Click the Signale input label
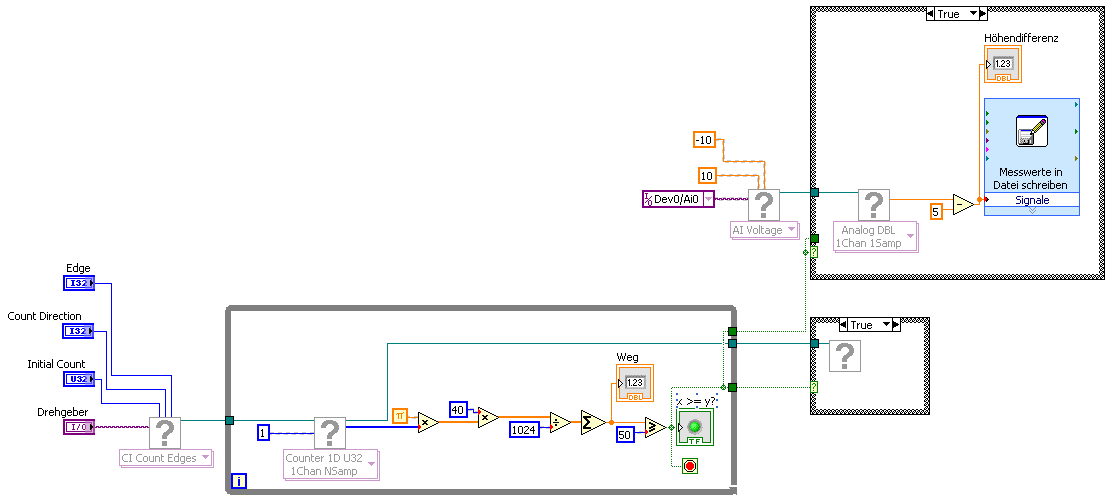The height and width of the screenshot is (500, 1112). pyautogui.click(x=1032, y=200)
